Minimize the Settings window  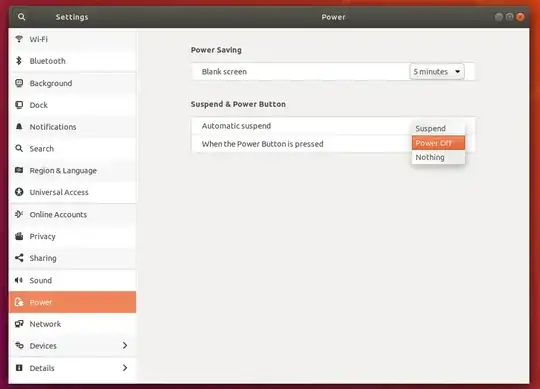498,17
